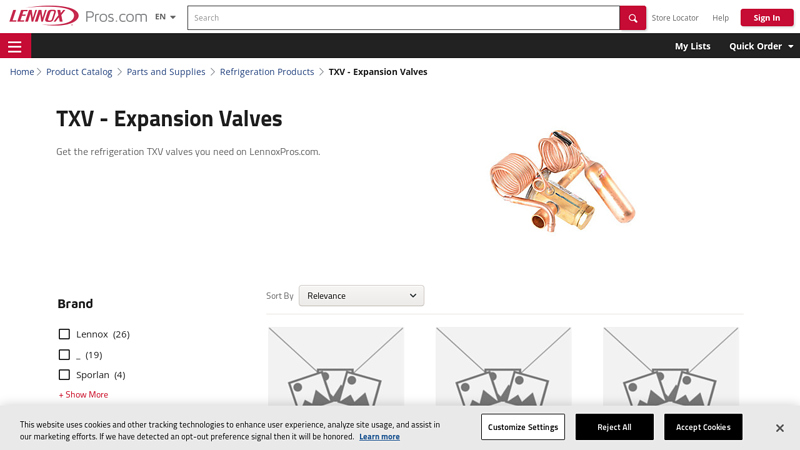Click Accept Cookies button
The height and width of the screenshot is (450, 800).
click(703, 427)
